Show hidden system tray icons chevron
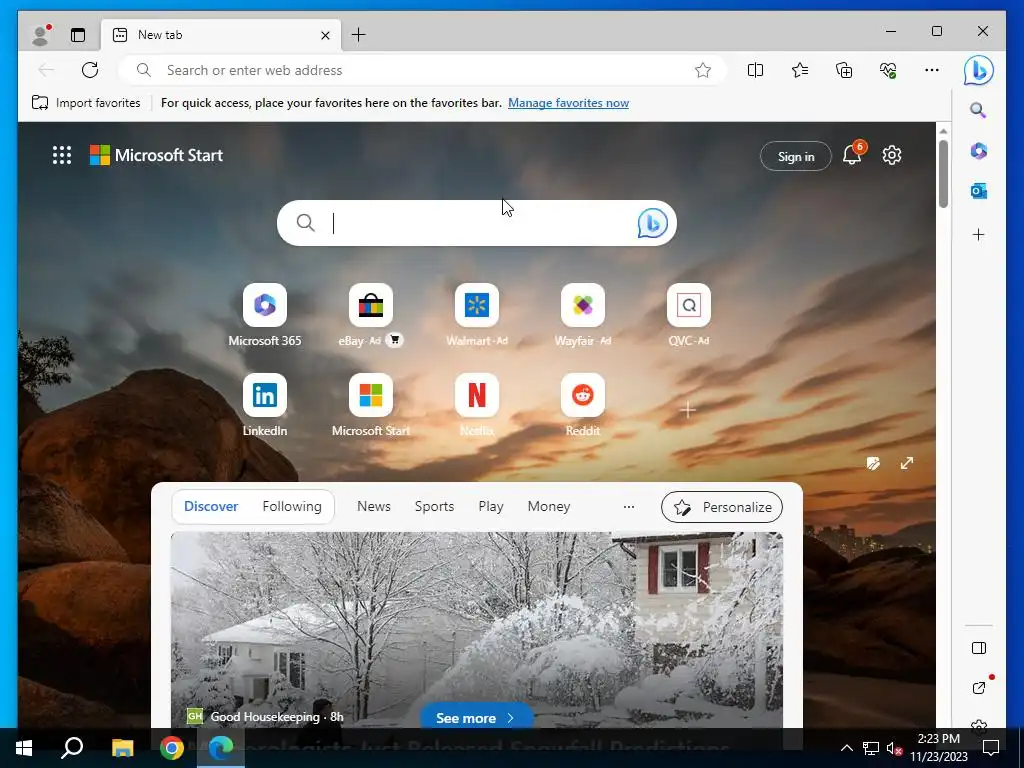This screenshot has width=1024, height=768. tap(846, 748)
